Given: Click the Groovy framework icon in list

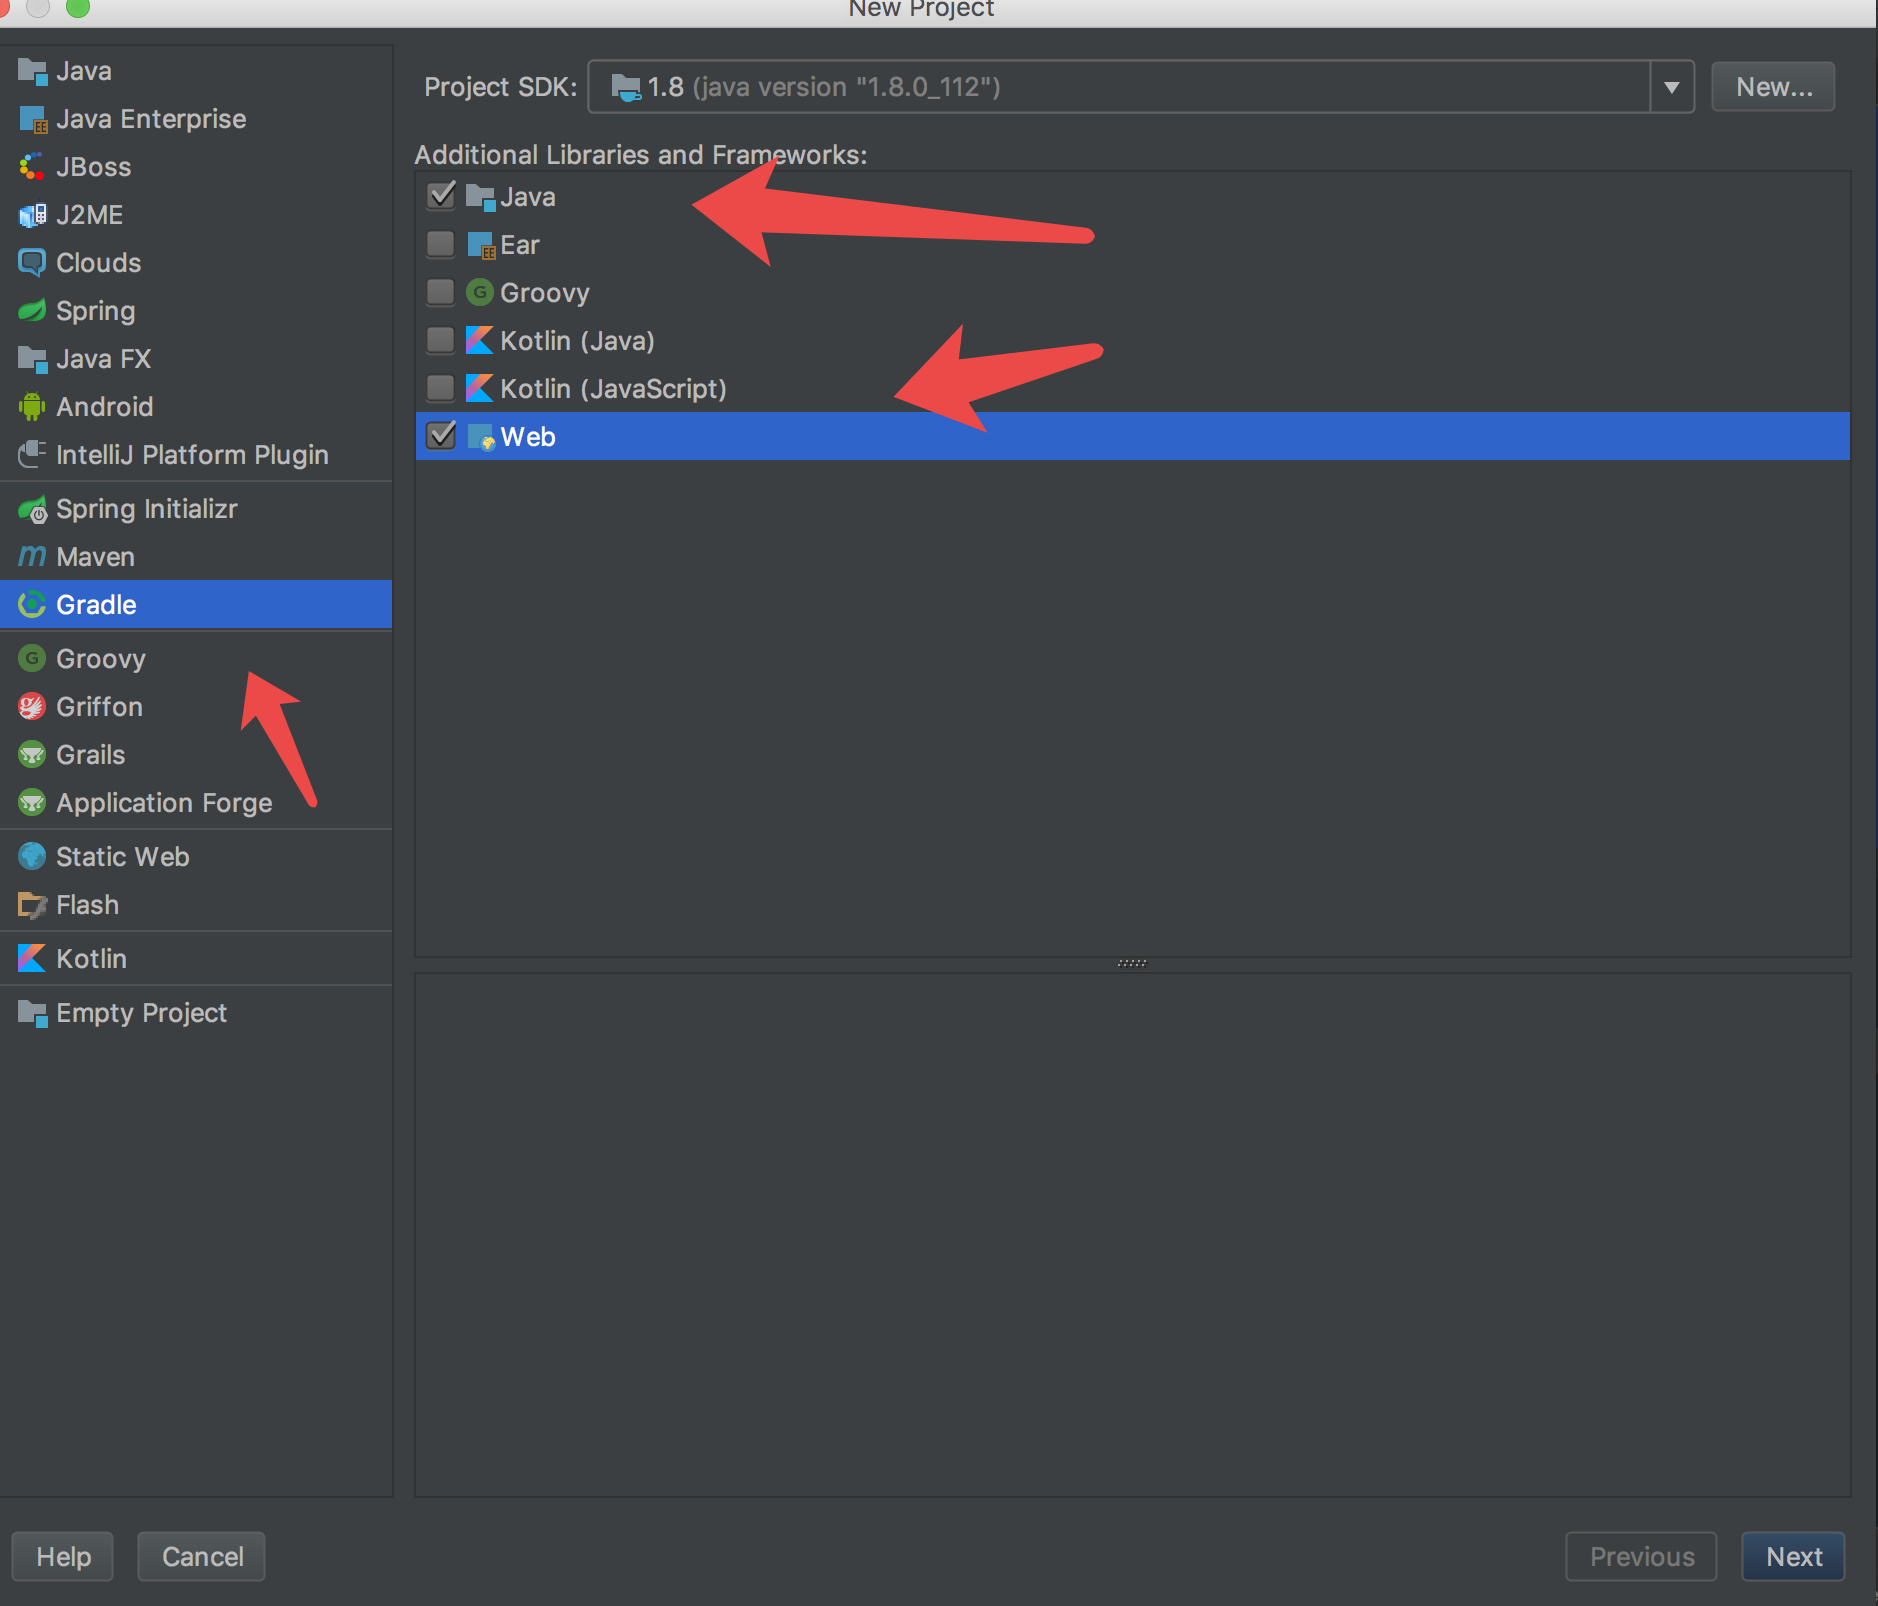Looking at the screenshot, I should click(480, 292).
